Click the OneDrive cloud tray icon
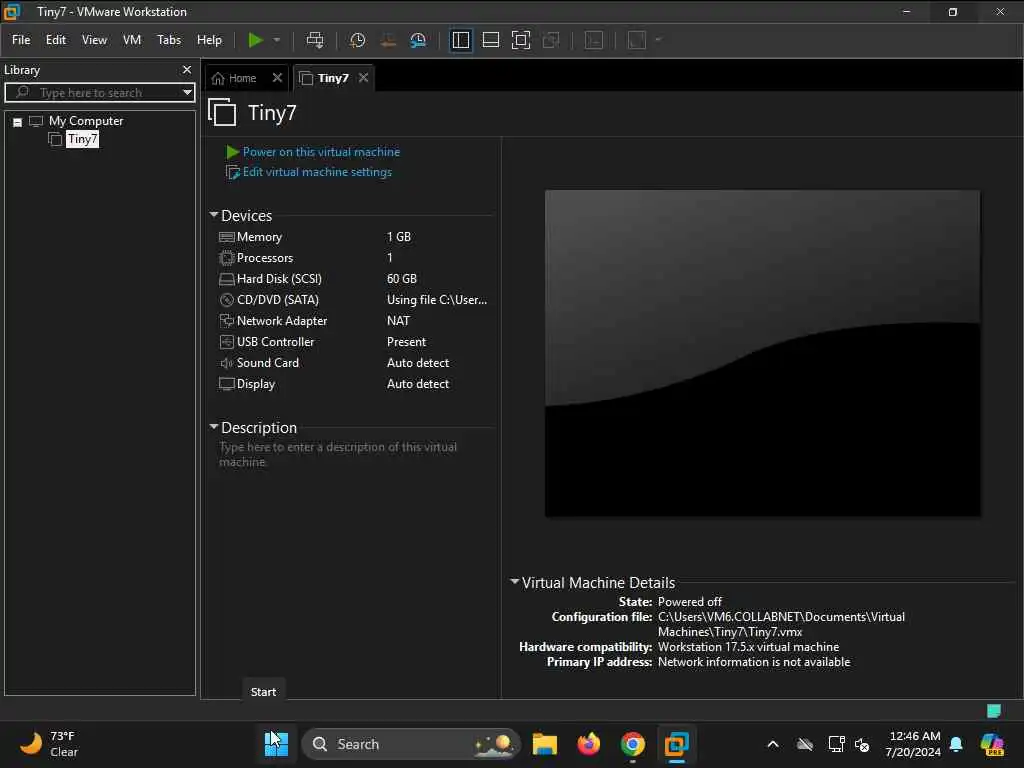This screenshot has width=1024, height=768. [805, 744]
